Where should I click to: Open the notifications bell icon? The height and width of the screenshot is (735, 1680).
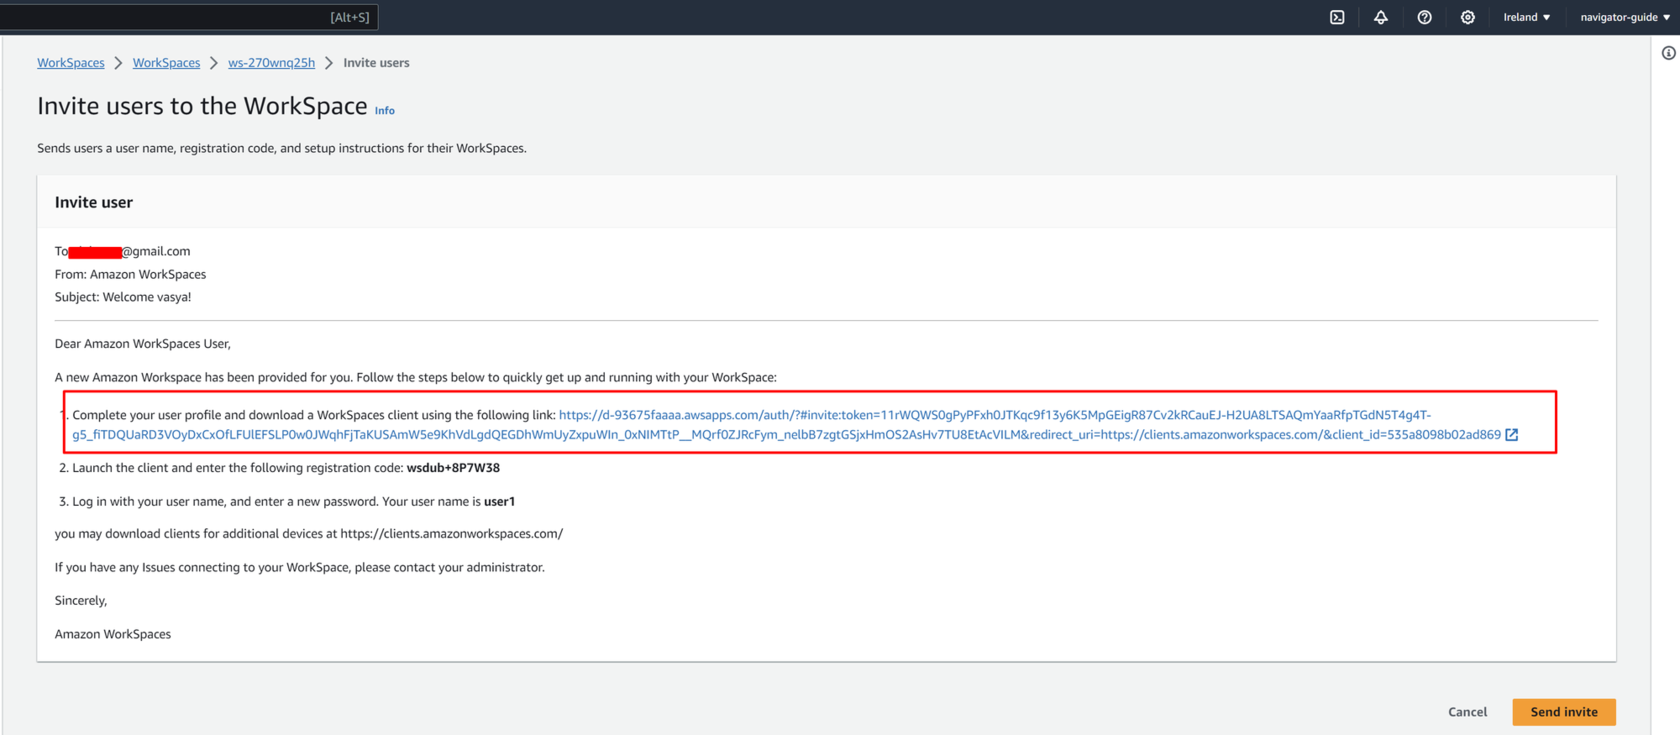click(x=1381, y=17)
